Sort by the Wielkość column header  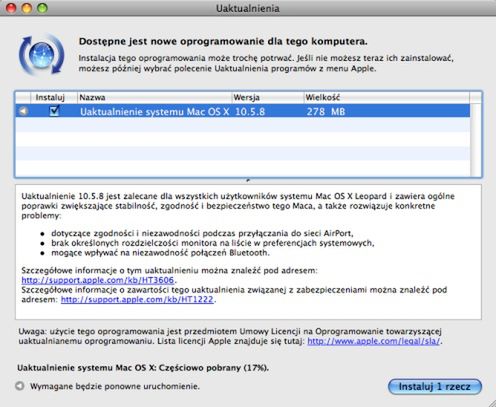click(x=387, y=97)
